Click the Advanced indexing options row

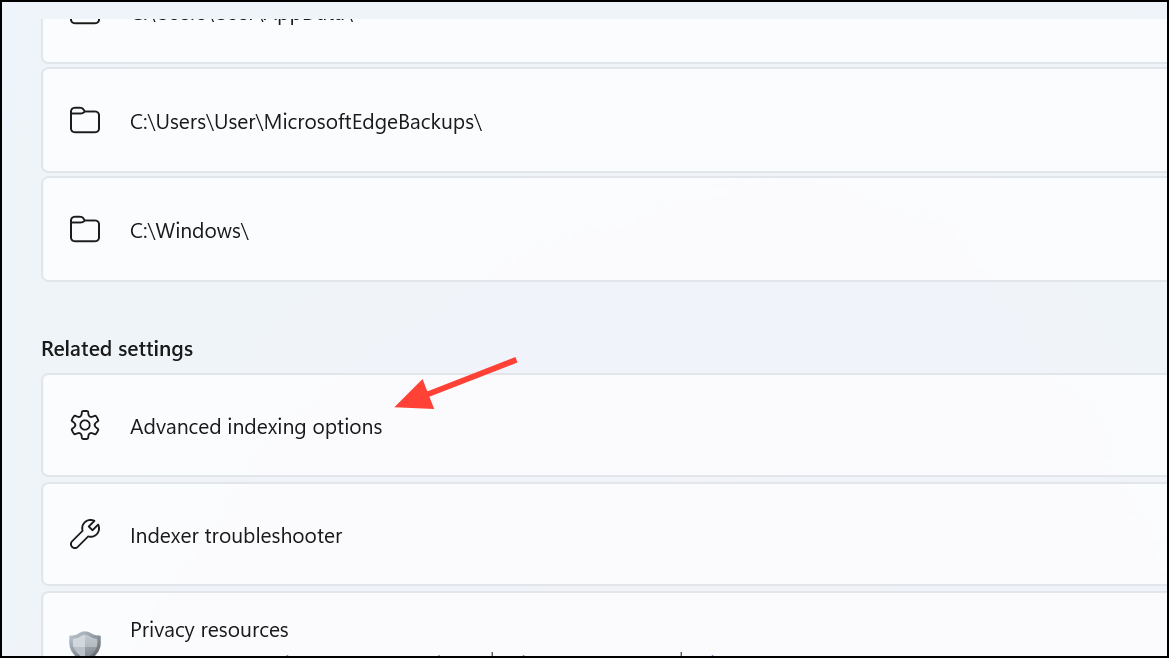[x=600, y=425]
